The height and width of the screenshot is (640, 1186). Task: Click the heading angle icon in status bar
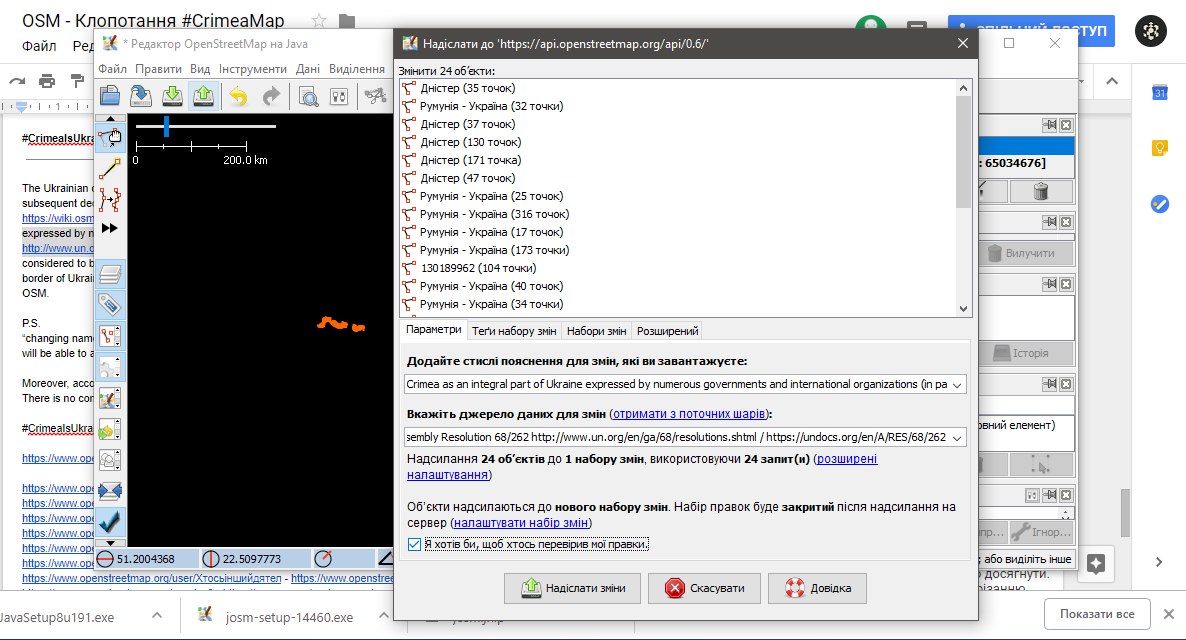tap(323, 559)
